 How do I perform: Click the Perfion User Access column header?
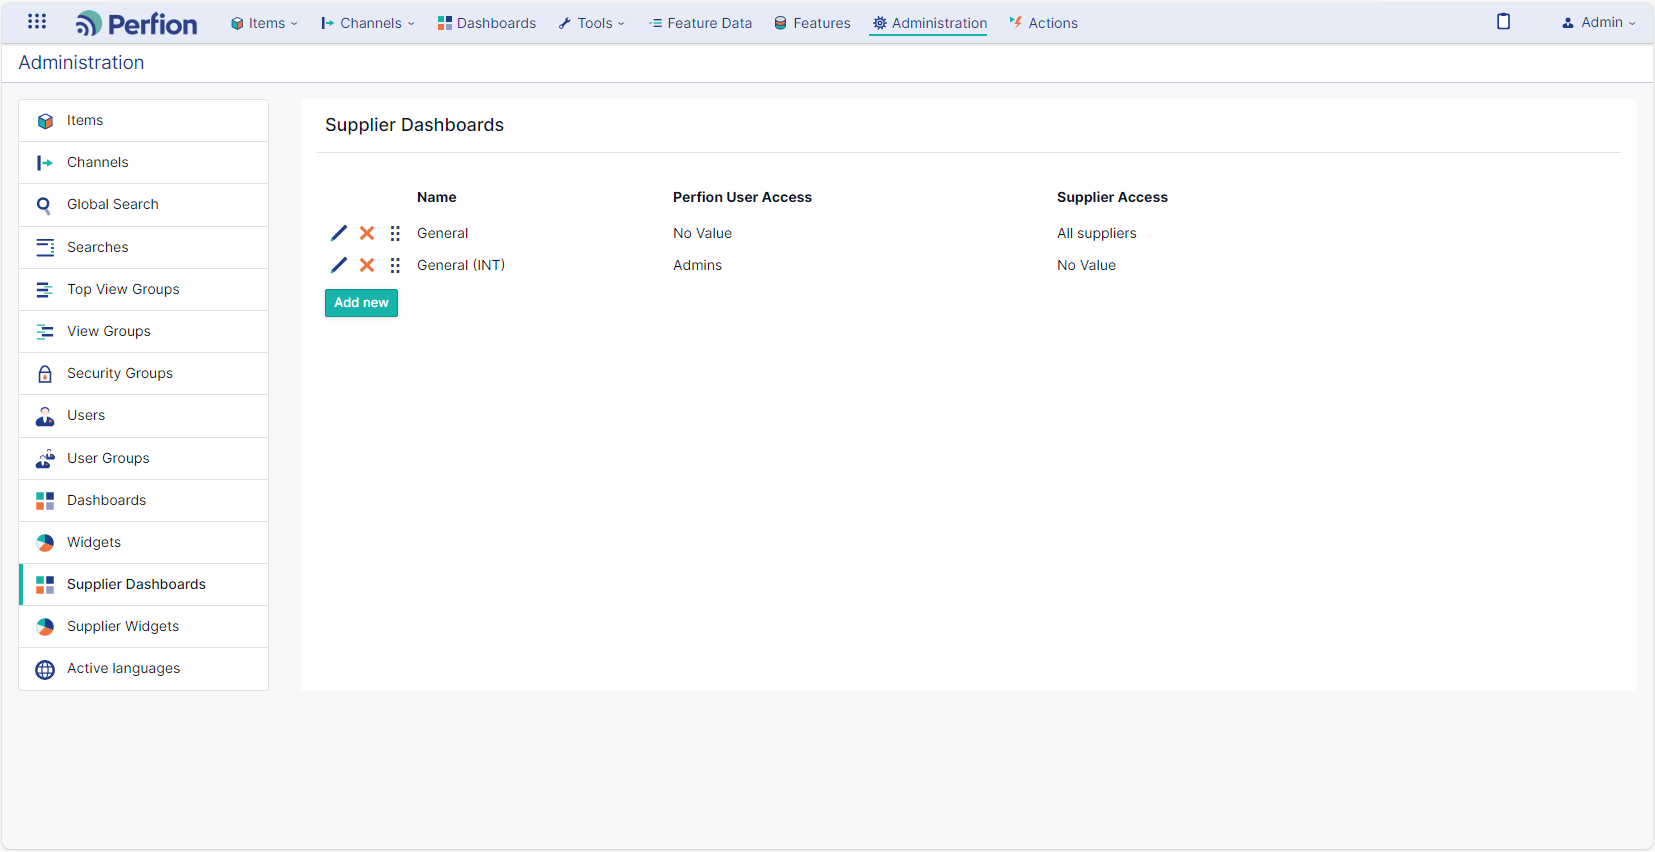tap(742, 197)
